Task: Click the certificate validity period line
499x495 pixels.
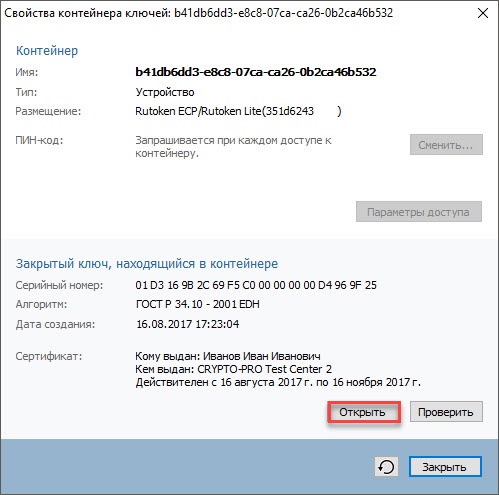Action: [278, 382]
